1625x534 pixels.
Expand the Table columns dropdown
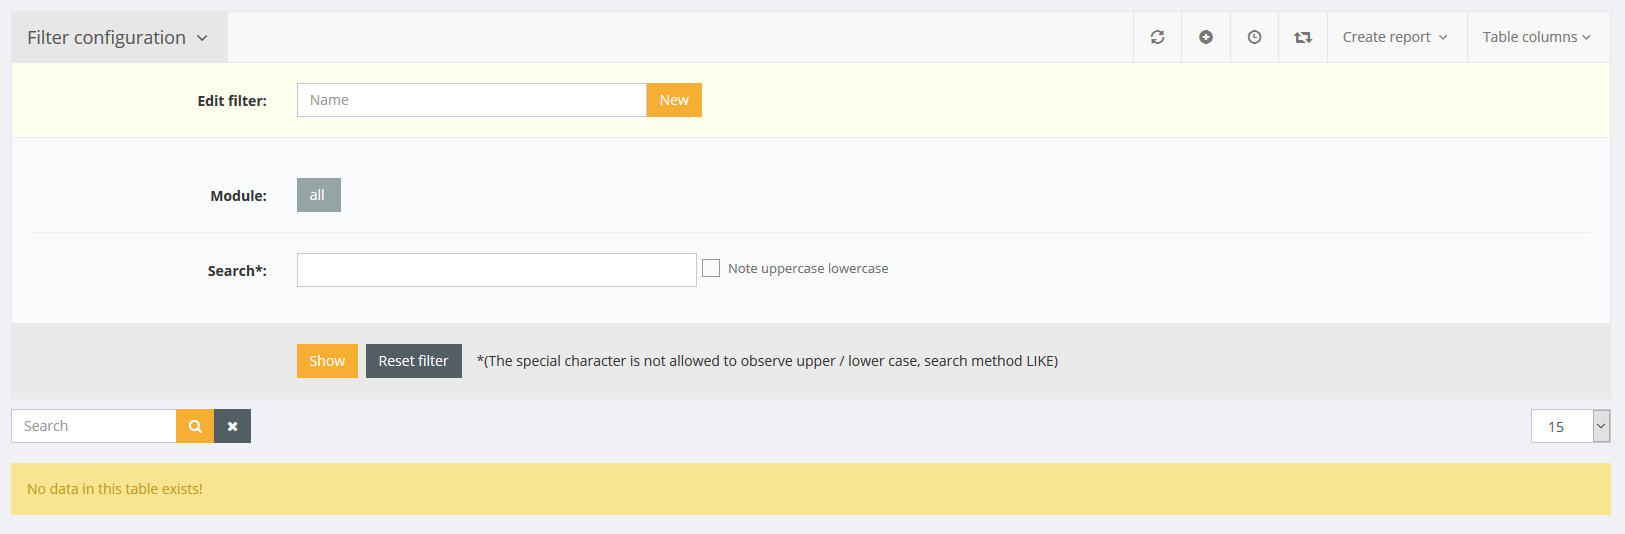point(1536,37)
